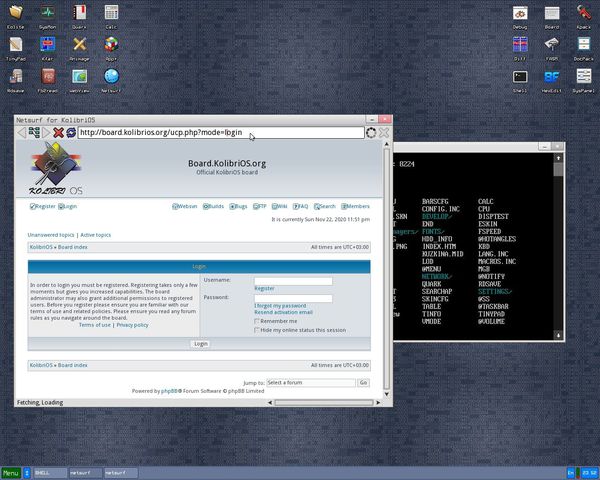
Task: Check Hide my online status this session
Action: coord(257,330)
